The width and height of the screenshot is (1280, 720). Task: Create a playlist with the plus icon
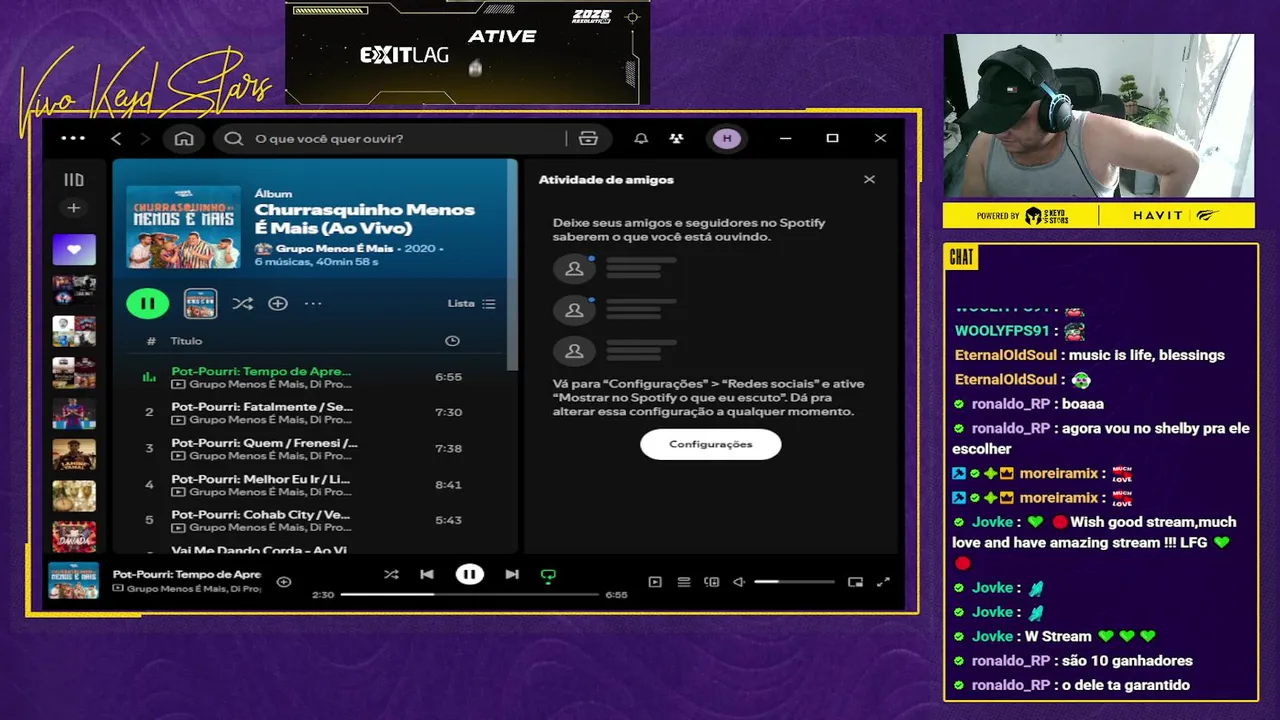pos(73,208)
